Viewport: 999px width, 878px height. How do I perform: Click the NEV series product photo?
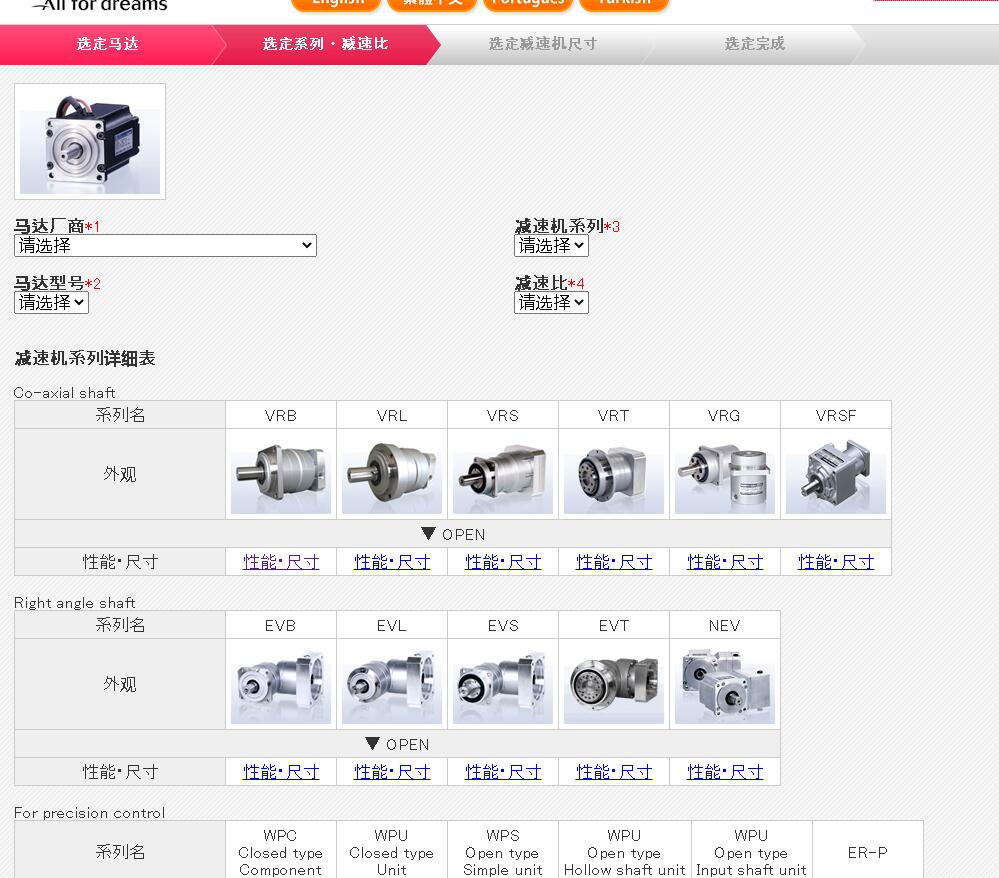[724, 683]
